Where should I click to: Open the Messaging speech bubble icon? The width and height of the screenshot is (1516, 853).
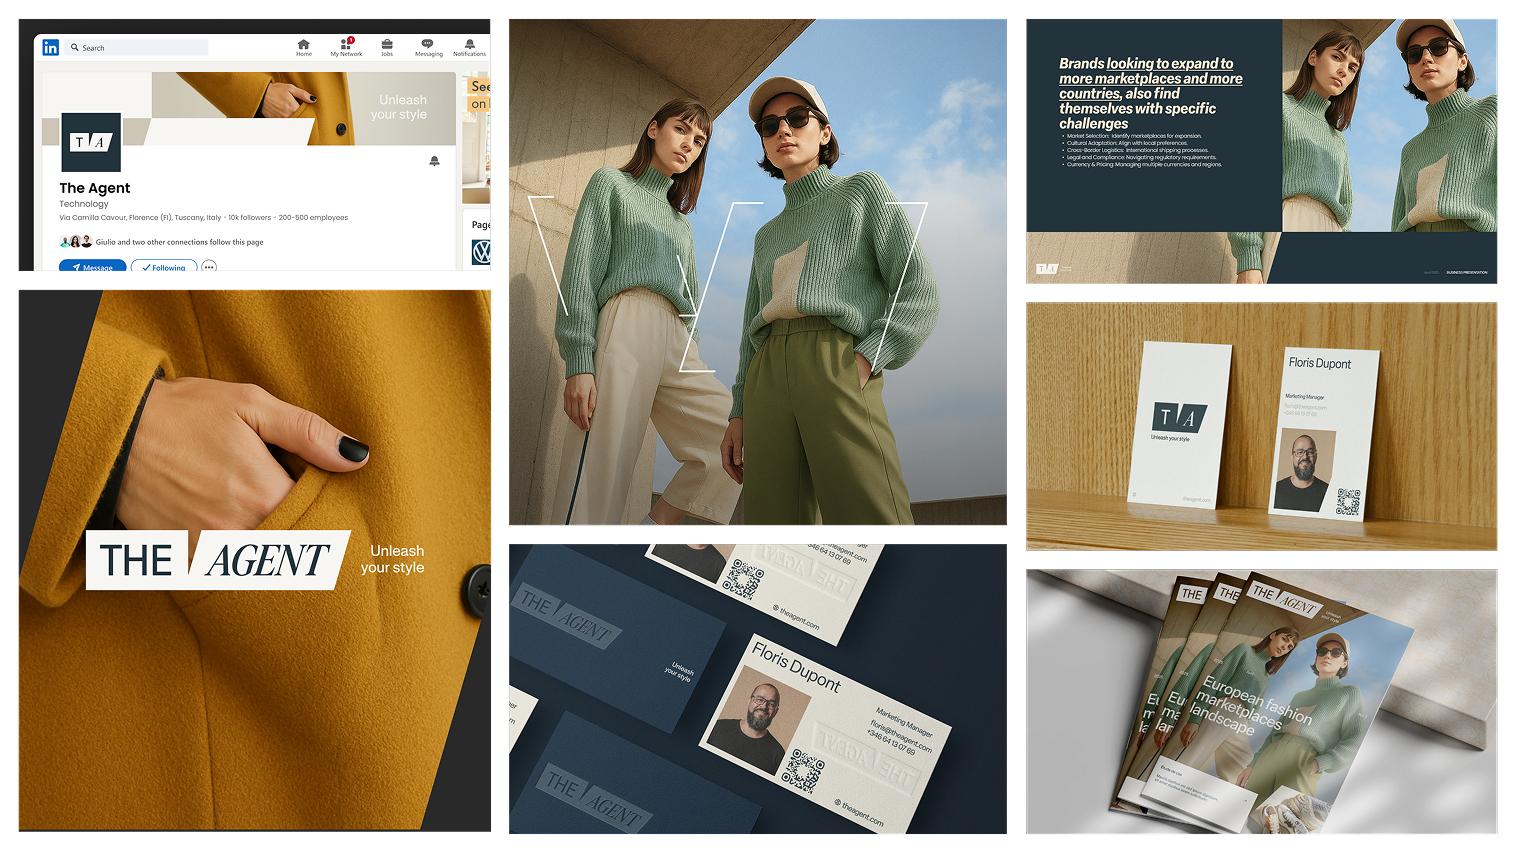point(428,46)
